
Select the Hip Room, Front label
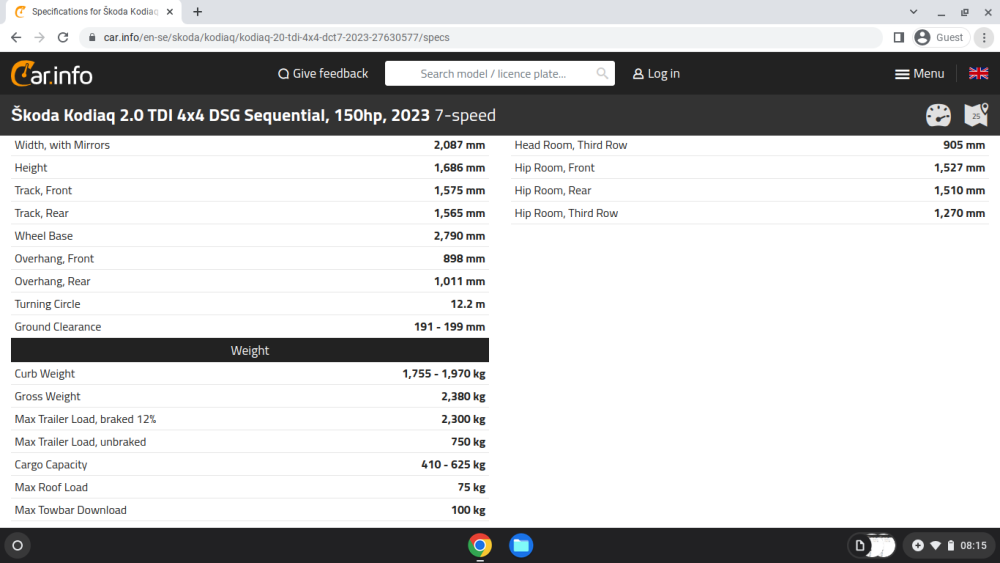coord(554,168)
